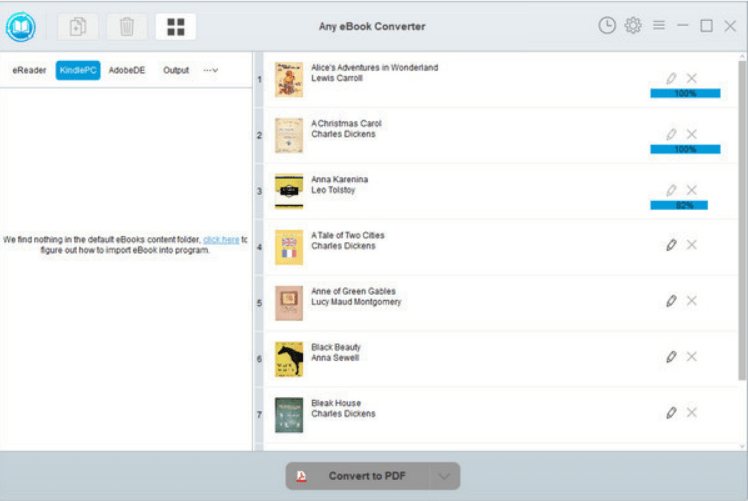Click the Convert to PDF button
Screen dimensions: 748x501
pos(358,476)
